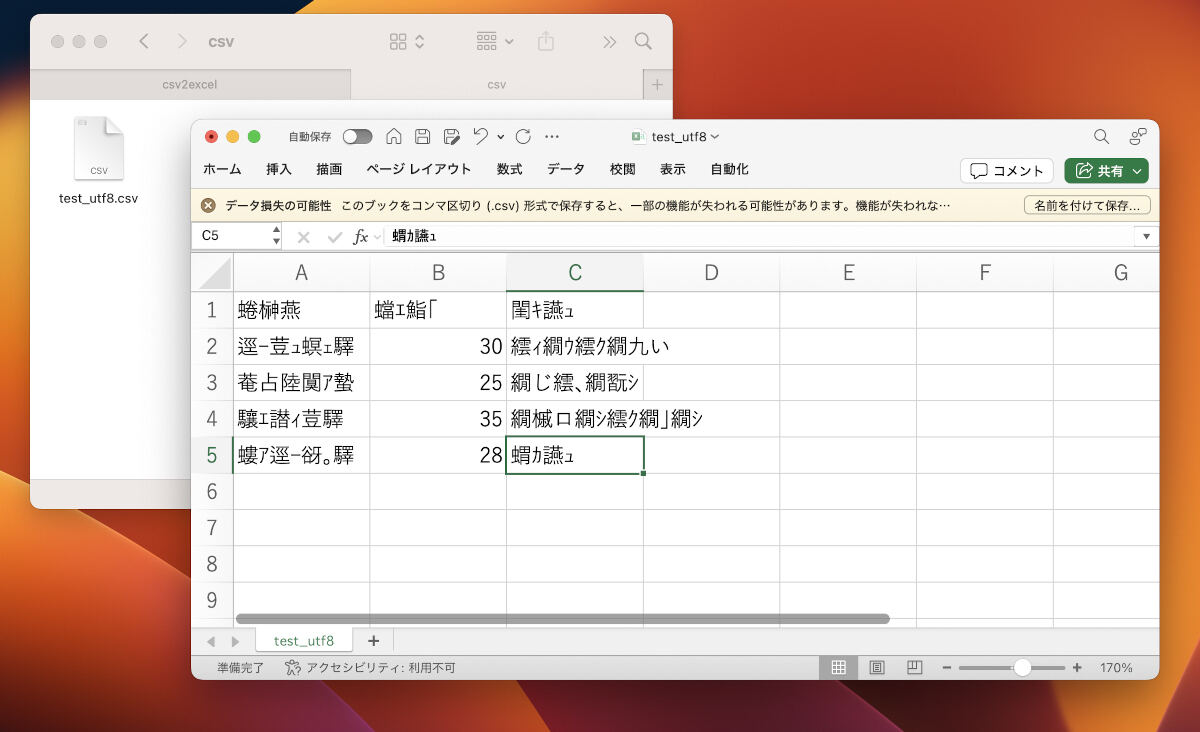Click the Normal view grid icon
The image size is (1200, 732).
click(839, 667)
